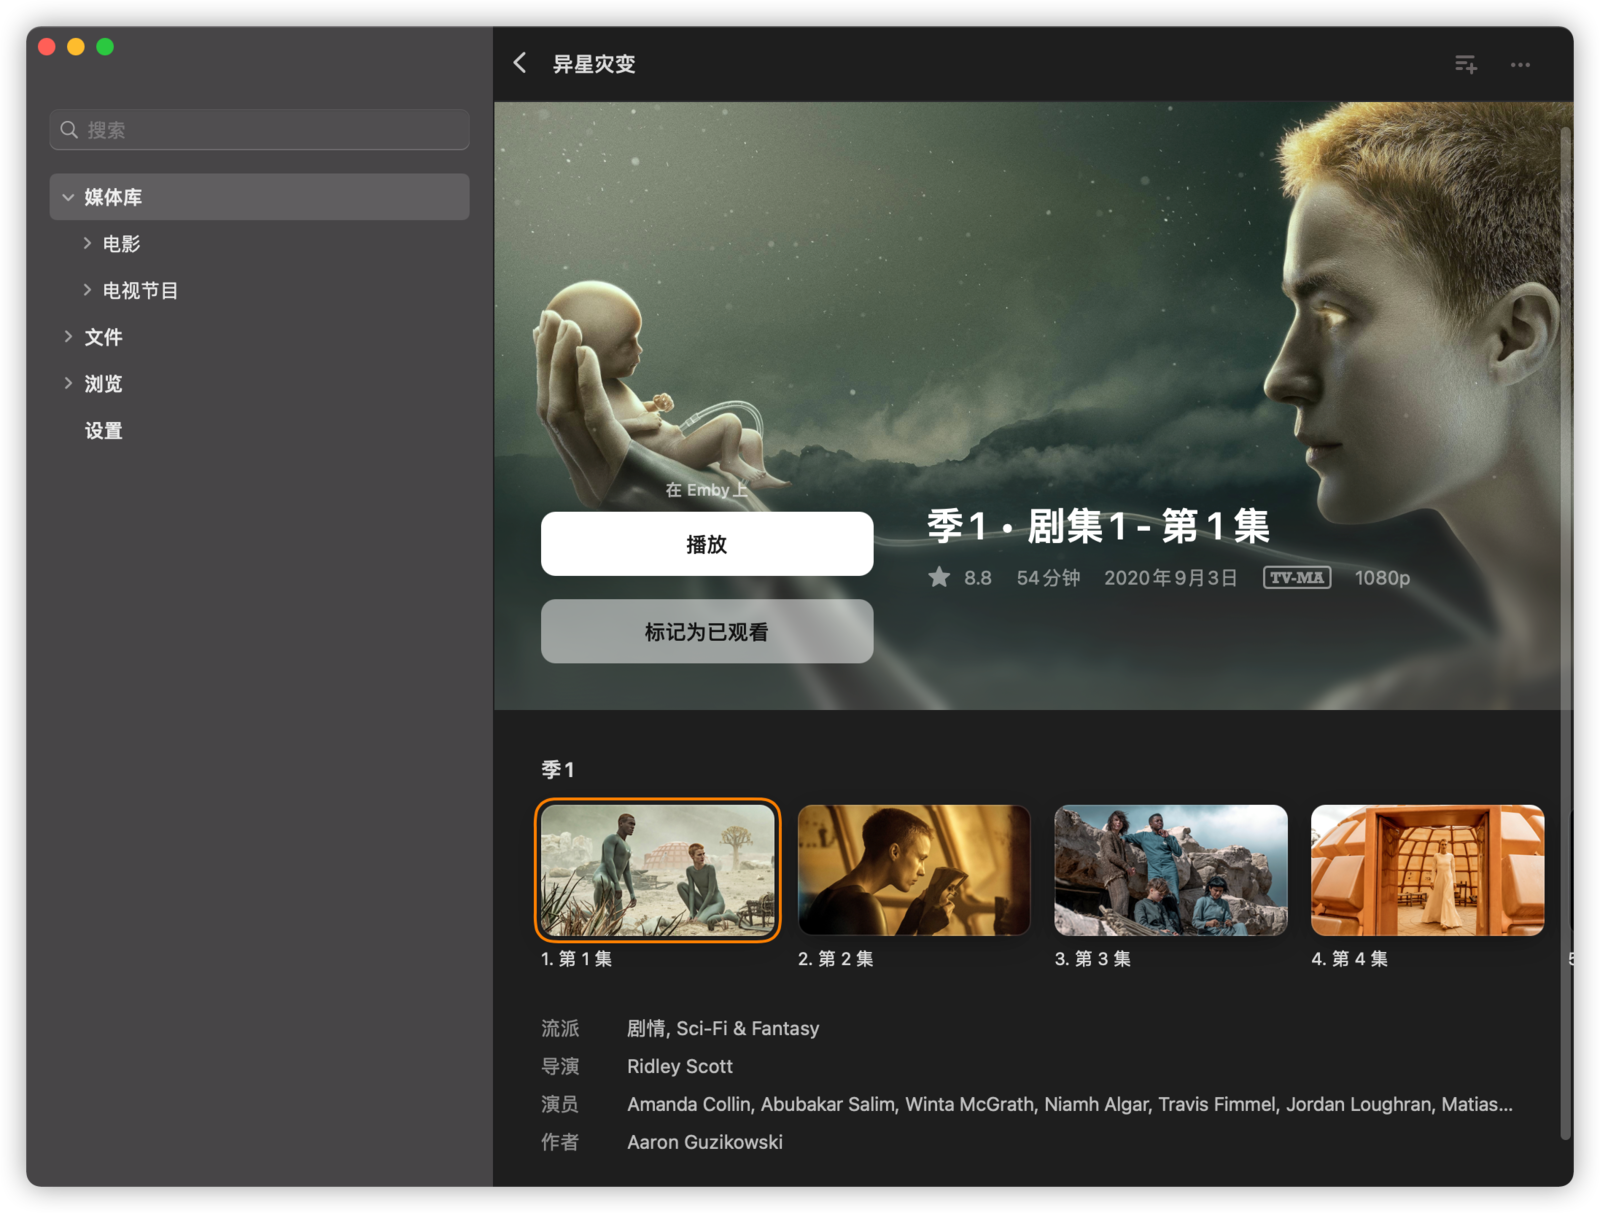Click the '1. 第 1 集' label

577,959
